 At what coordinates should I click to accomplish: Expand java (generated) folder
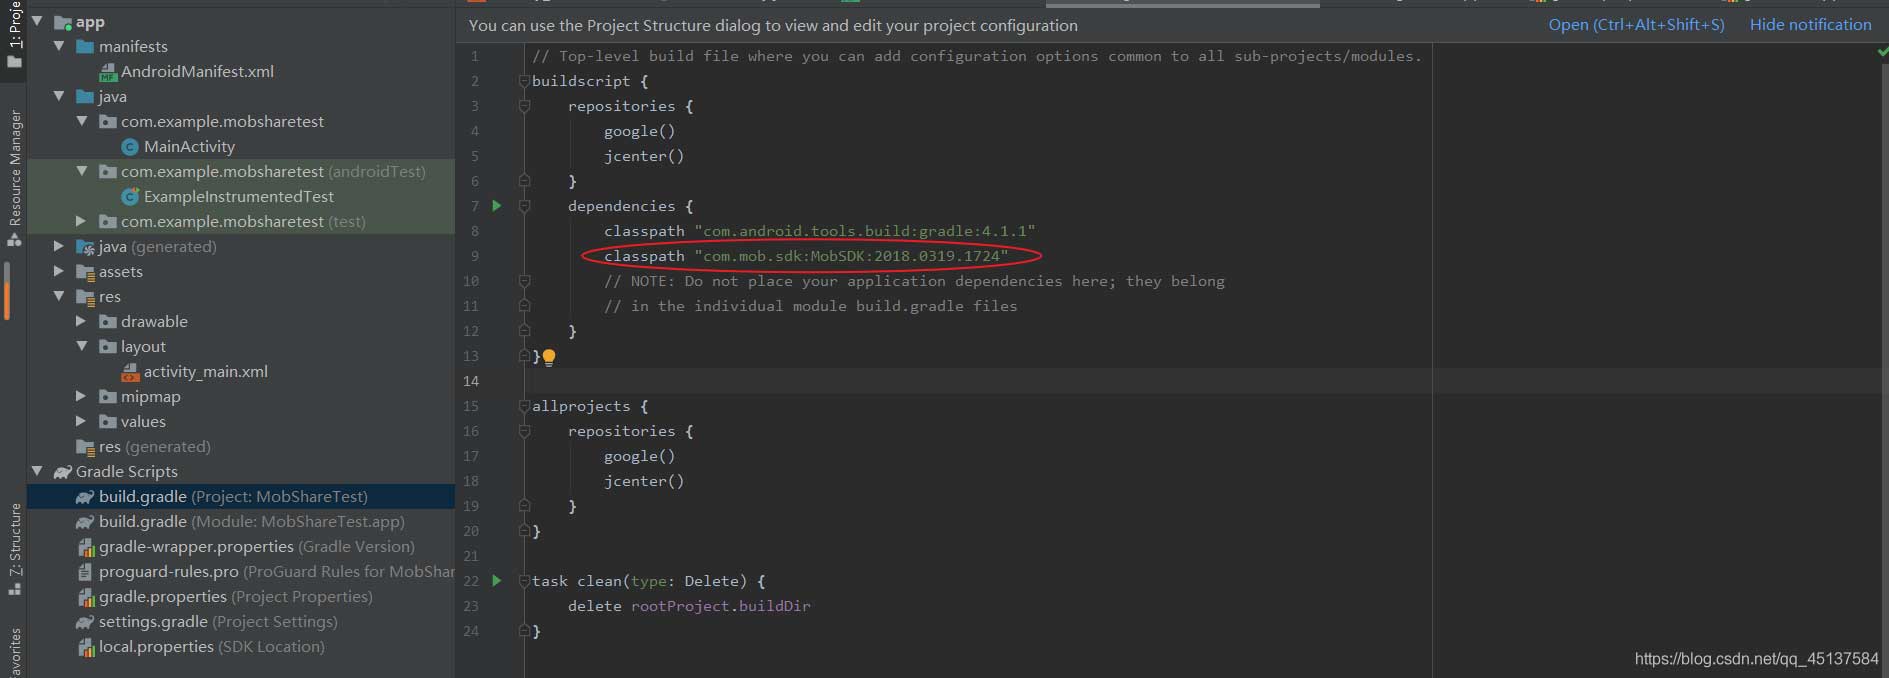point(59,246)
